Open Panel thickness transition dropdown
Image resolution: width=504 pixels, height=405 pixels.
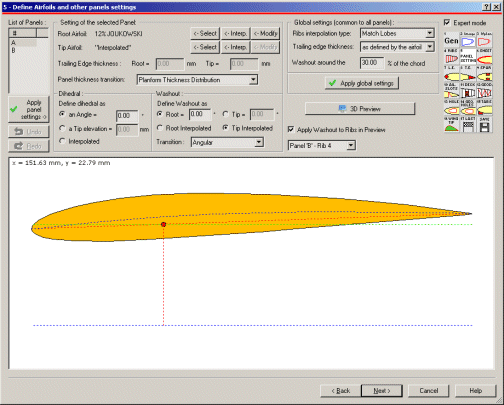coord(197,80)
